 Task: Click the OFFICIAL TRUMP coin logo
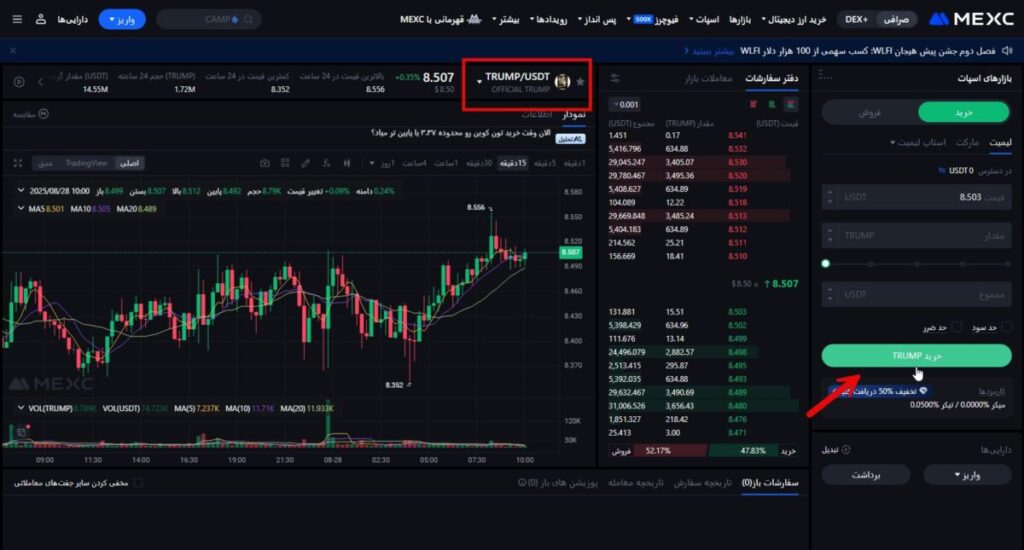[x=562, y=82]
